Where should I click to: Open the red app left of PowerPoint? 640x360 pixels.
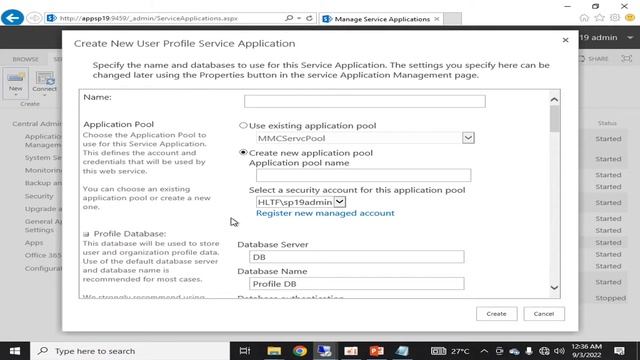point(351,351)
